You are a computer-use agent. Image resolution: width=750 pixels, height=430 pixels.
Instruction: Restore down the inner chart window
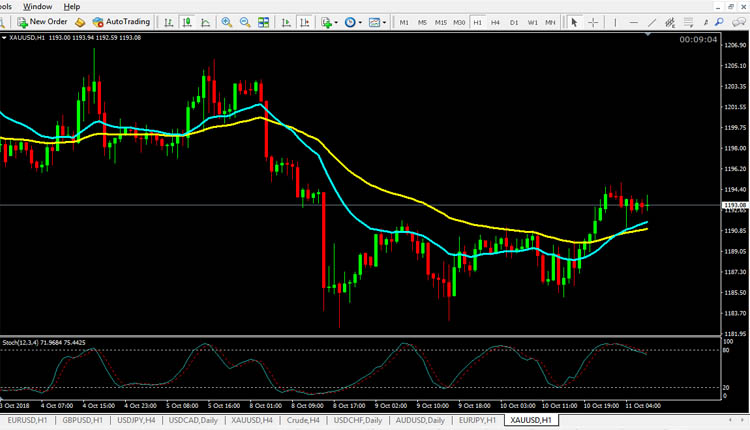point(730,7)
